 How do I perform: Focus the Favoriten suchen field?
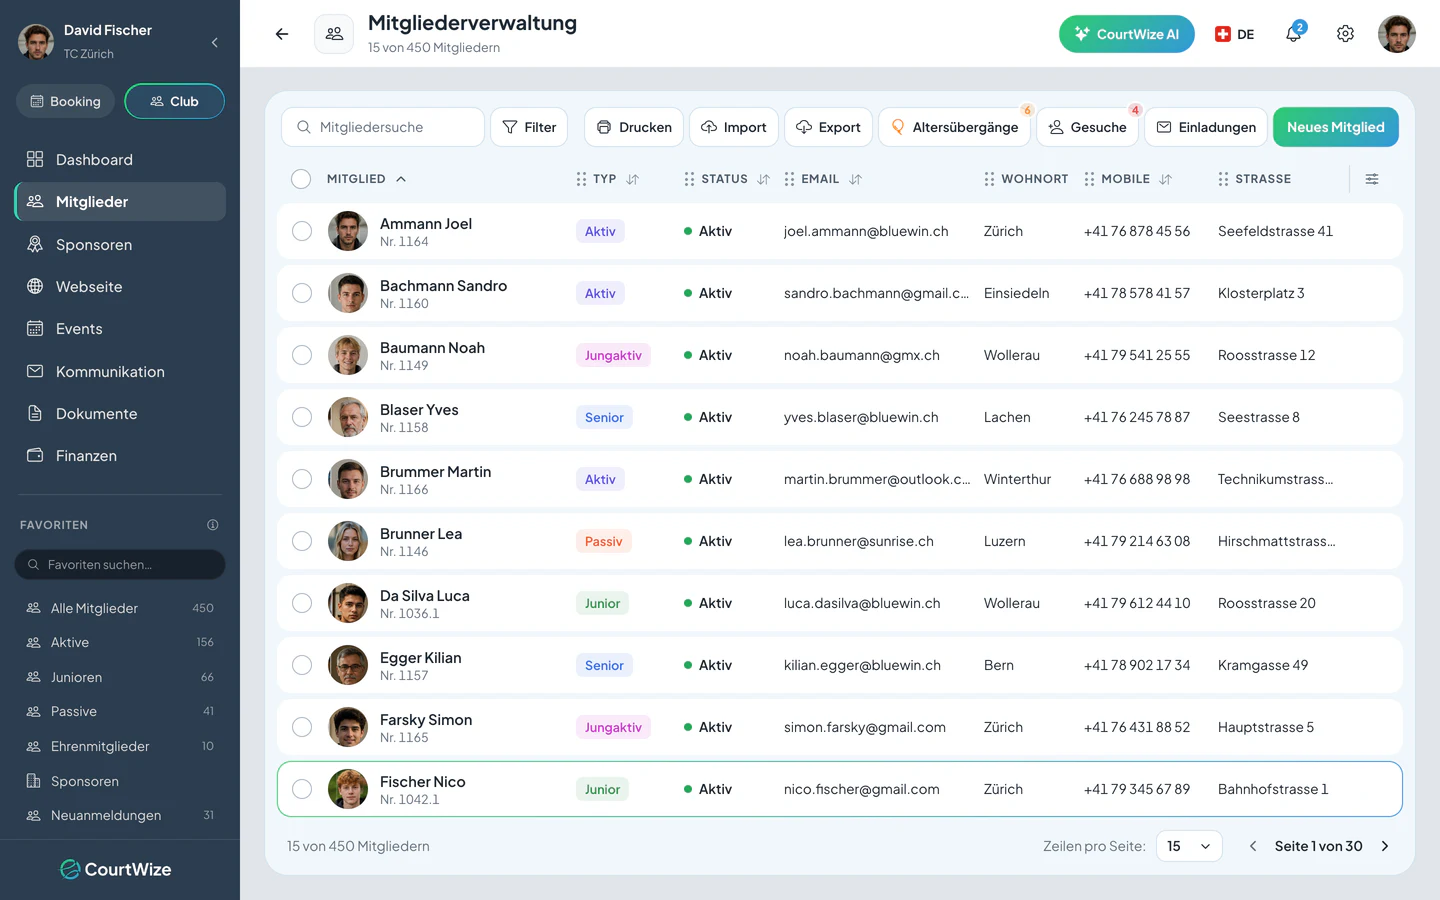point(120,564)
